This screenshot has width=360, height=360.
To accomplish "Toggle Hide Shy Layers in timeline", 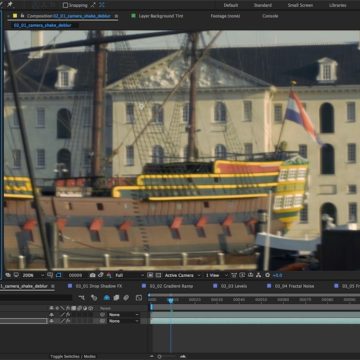I will tap(107, 298).
